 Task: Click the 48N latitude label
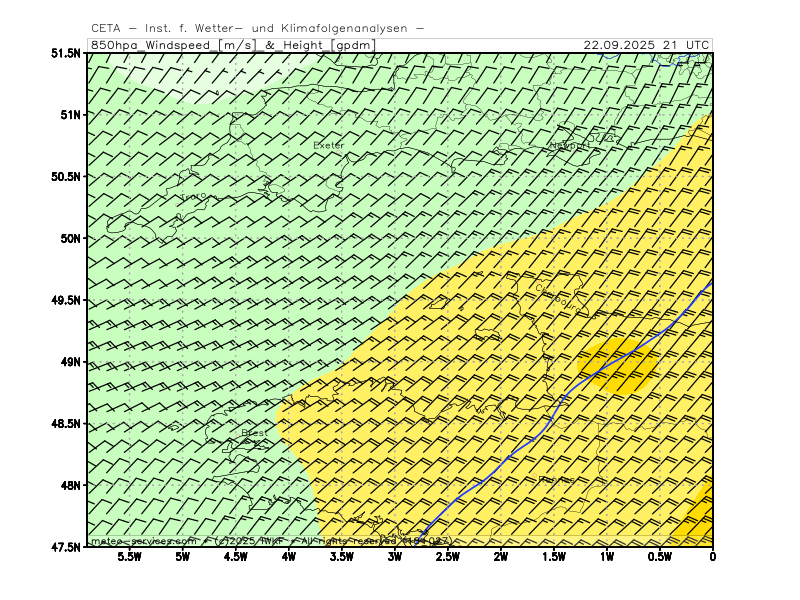click(70, 485)
